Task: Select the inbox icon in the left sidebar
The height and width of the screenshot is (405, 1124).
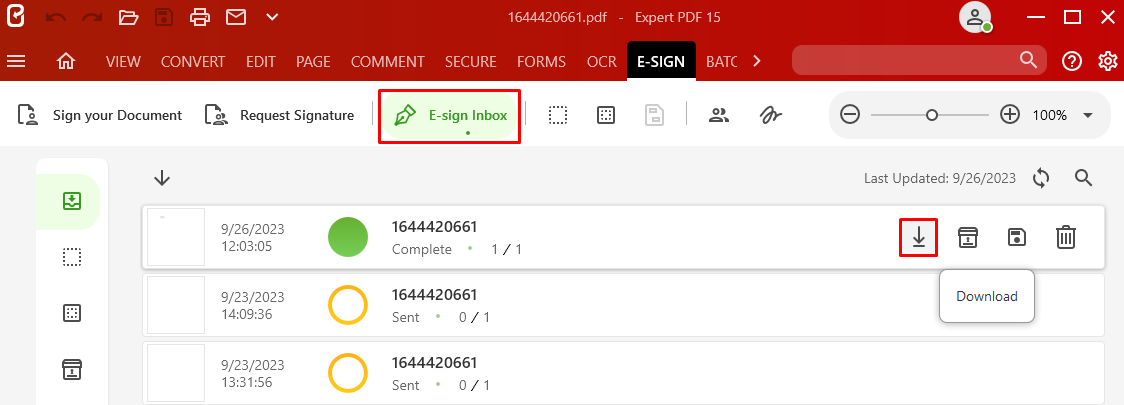Action: click(x=71, y=201)
